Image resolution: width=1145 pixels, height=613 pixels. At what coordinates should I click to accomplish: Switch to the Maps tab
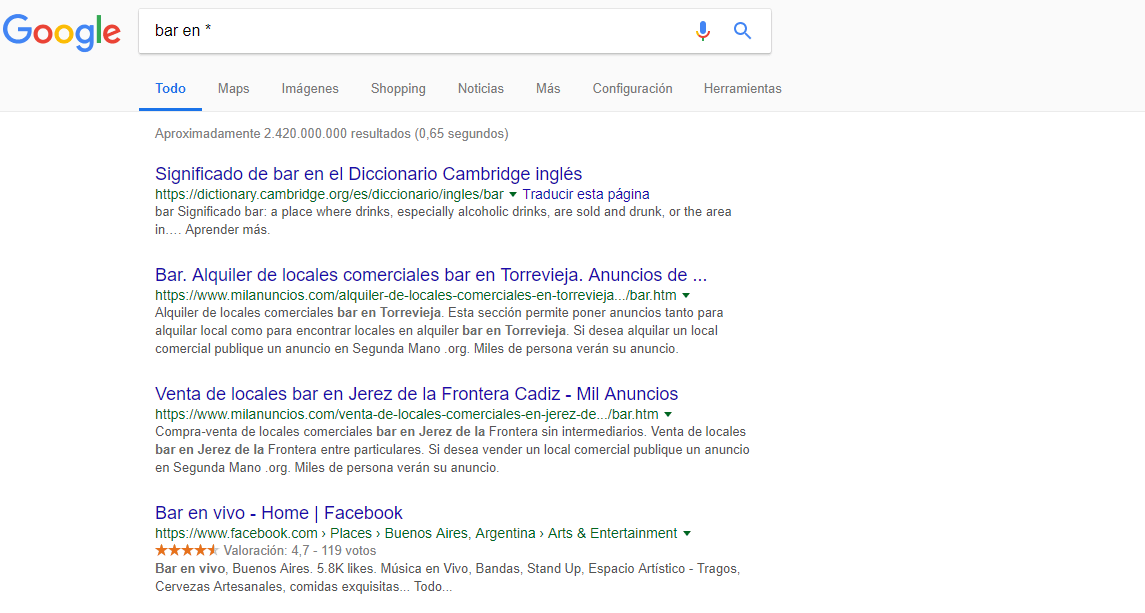click(233, 88)
